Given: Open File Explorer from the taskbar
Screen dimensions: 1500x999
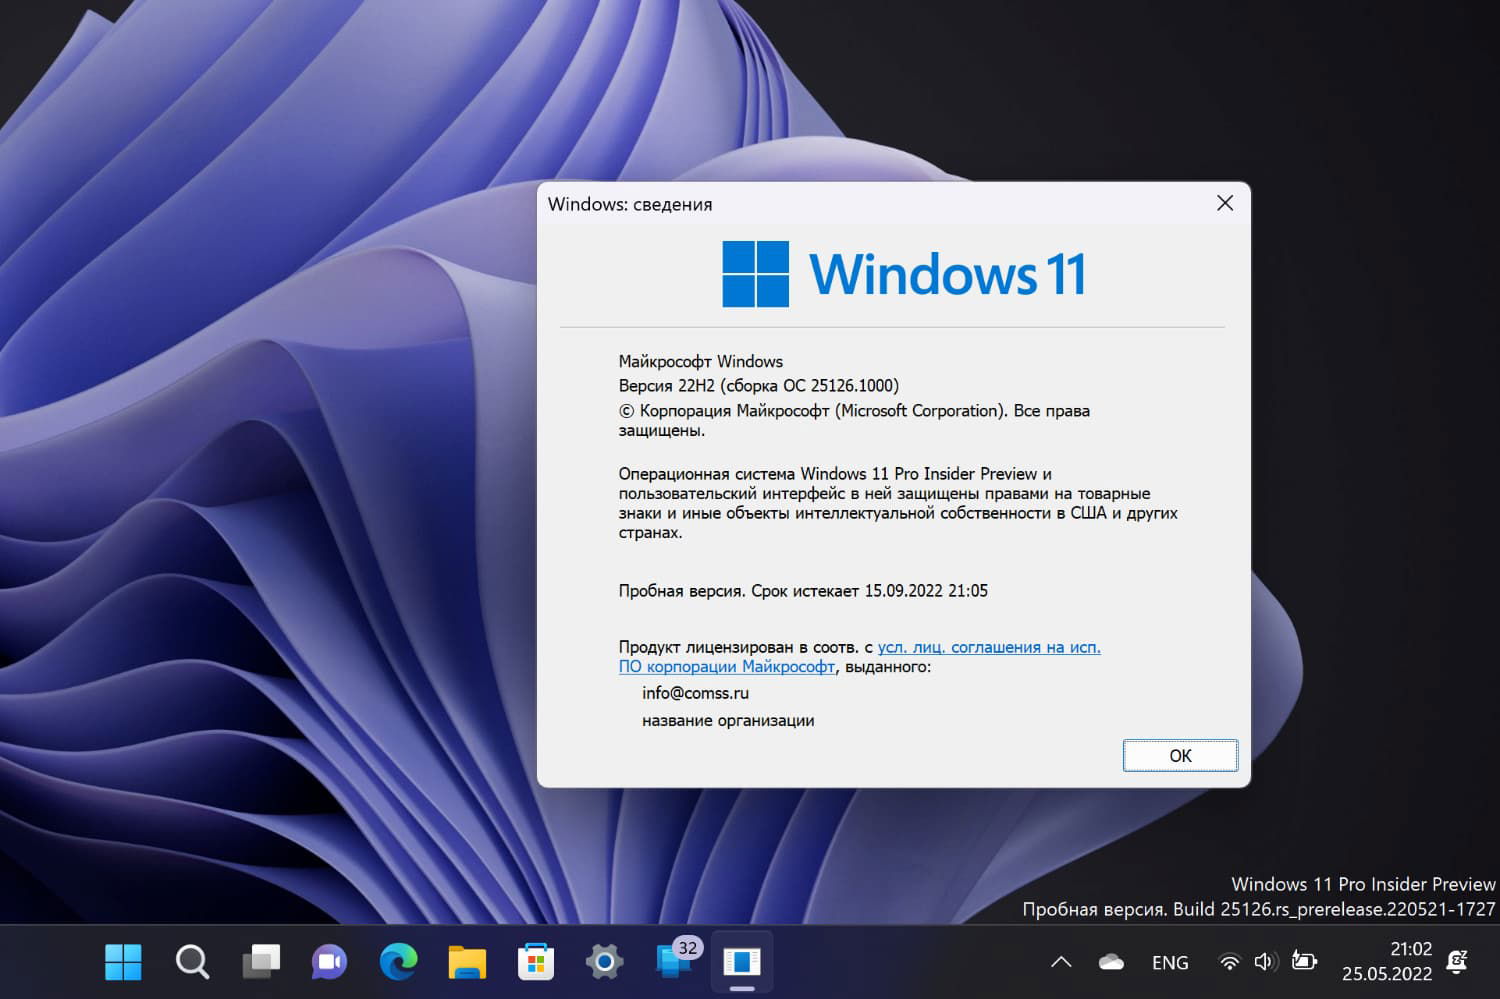Looking at the screenshot, I should (x=467, y=962).
